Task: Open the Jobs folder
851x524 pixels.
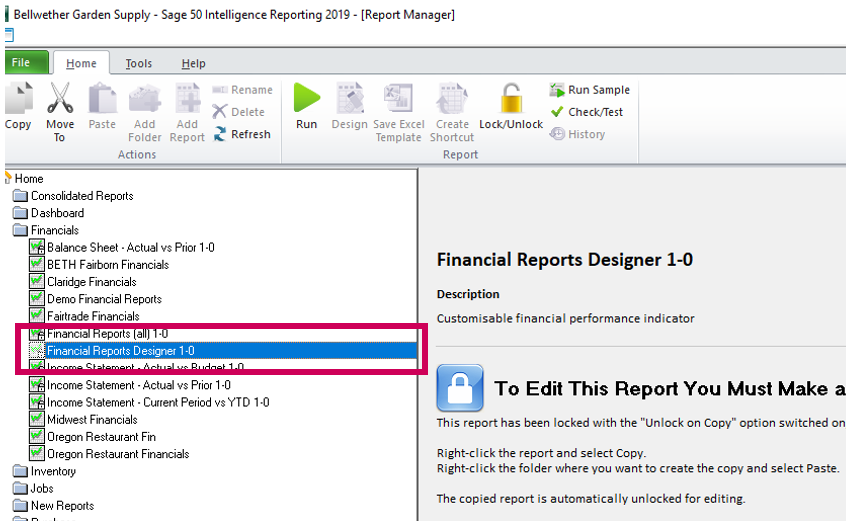Action: click(x=42, y=488)
